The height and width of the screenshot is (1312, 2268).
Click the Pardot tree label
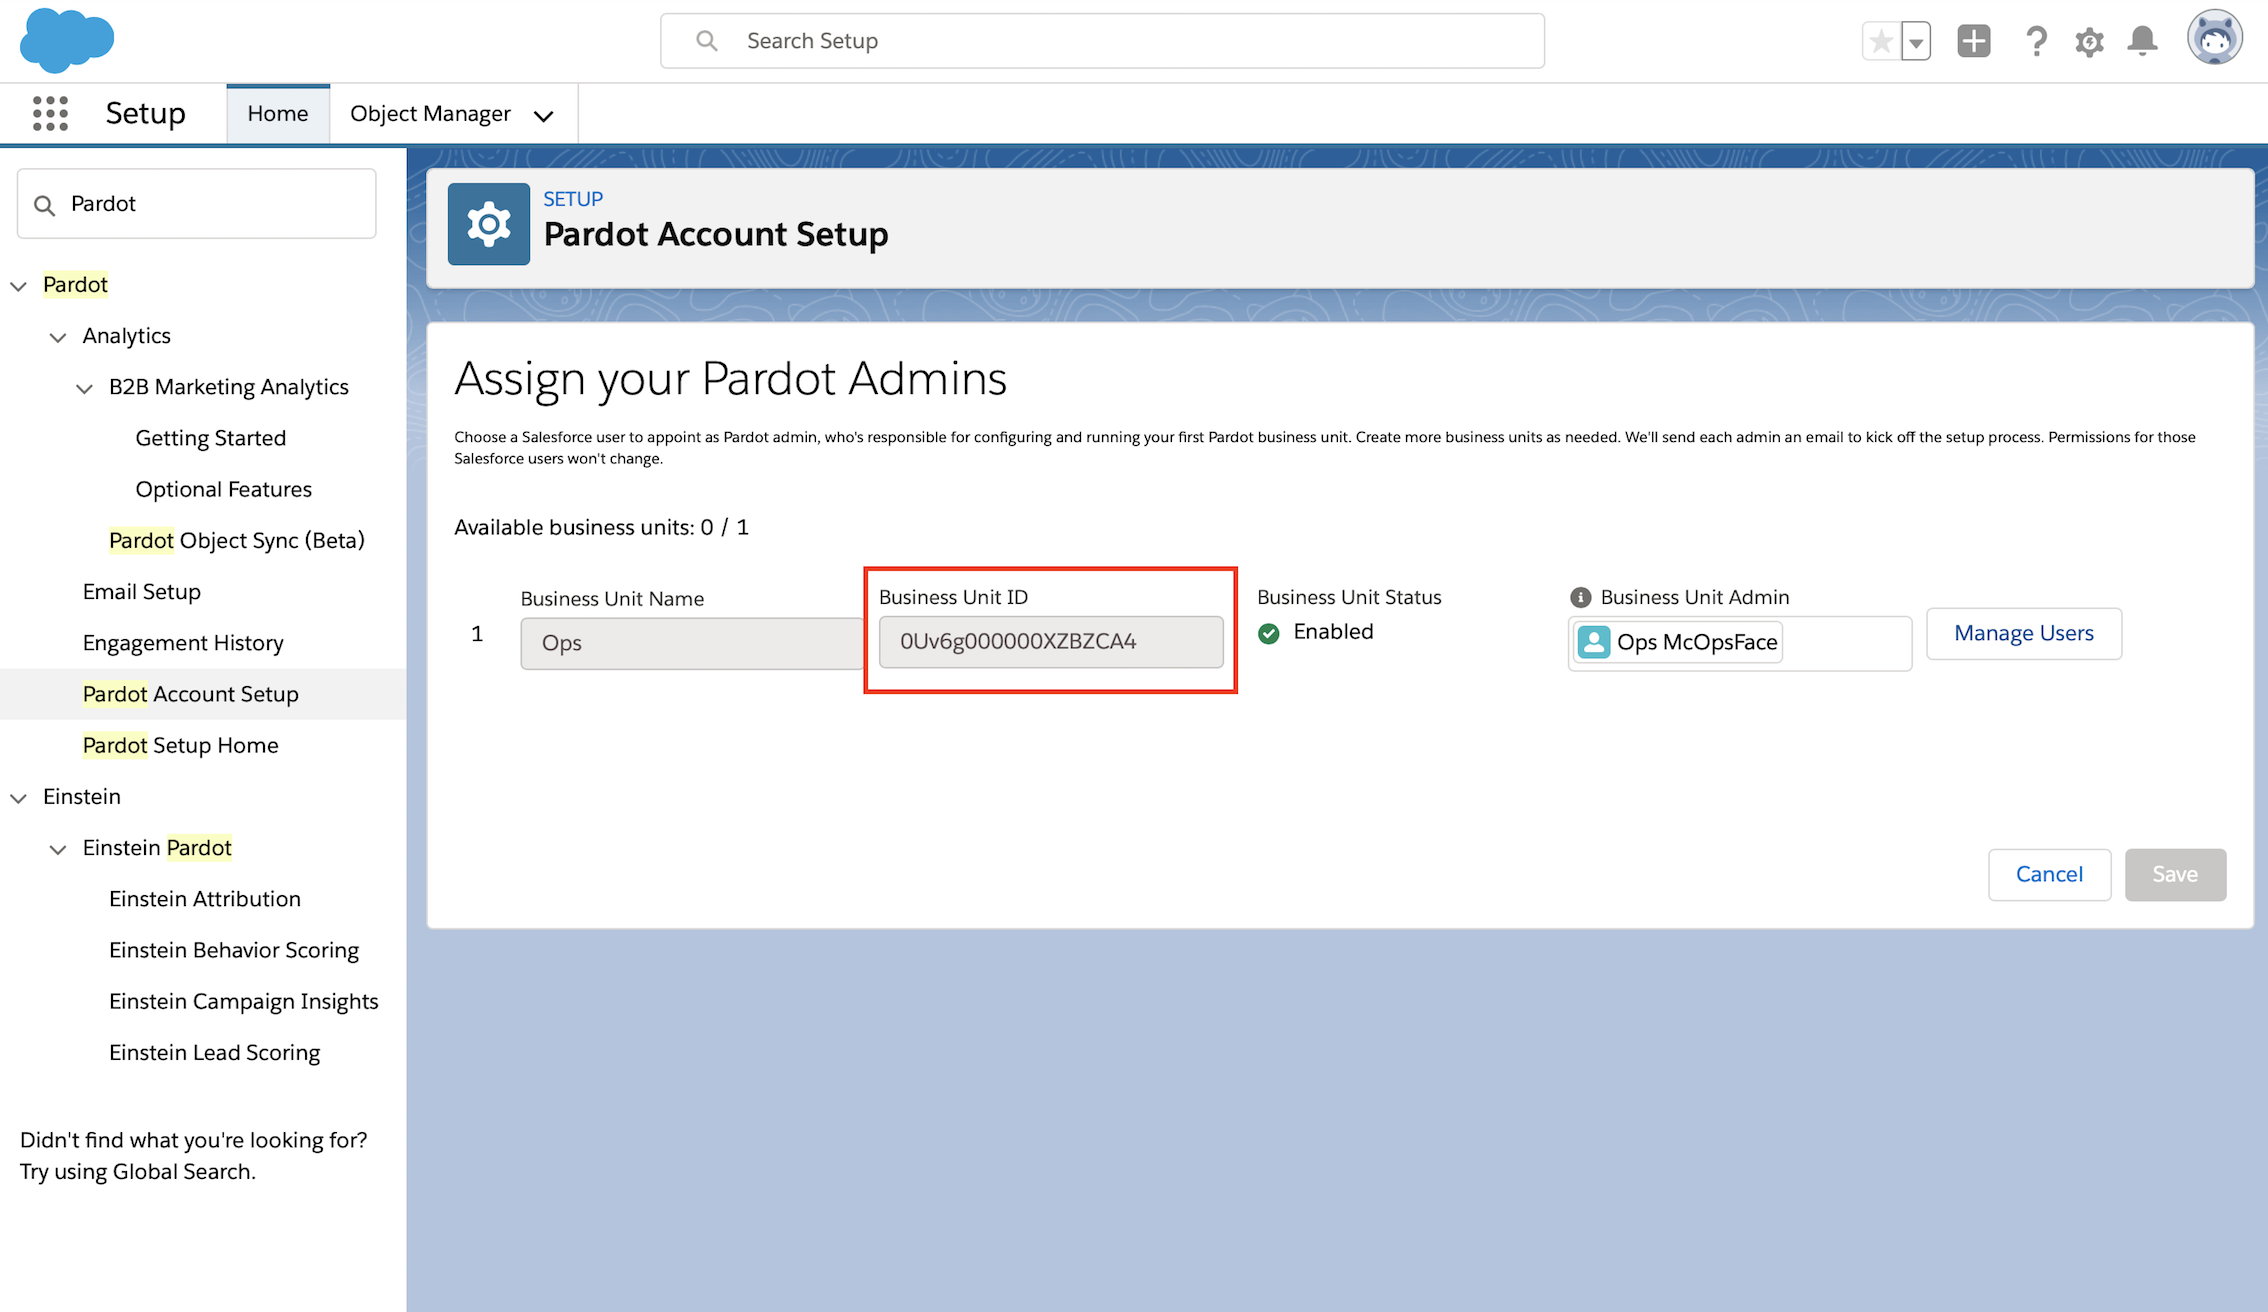coord(75,284)
